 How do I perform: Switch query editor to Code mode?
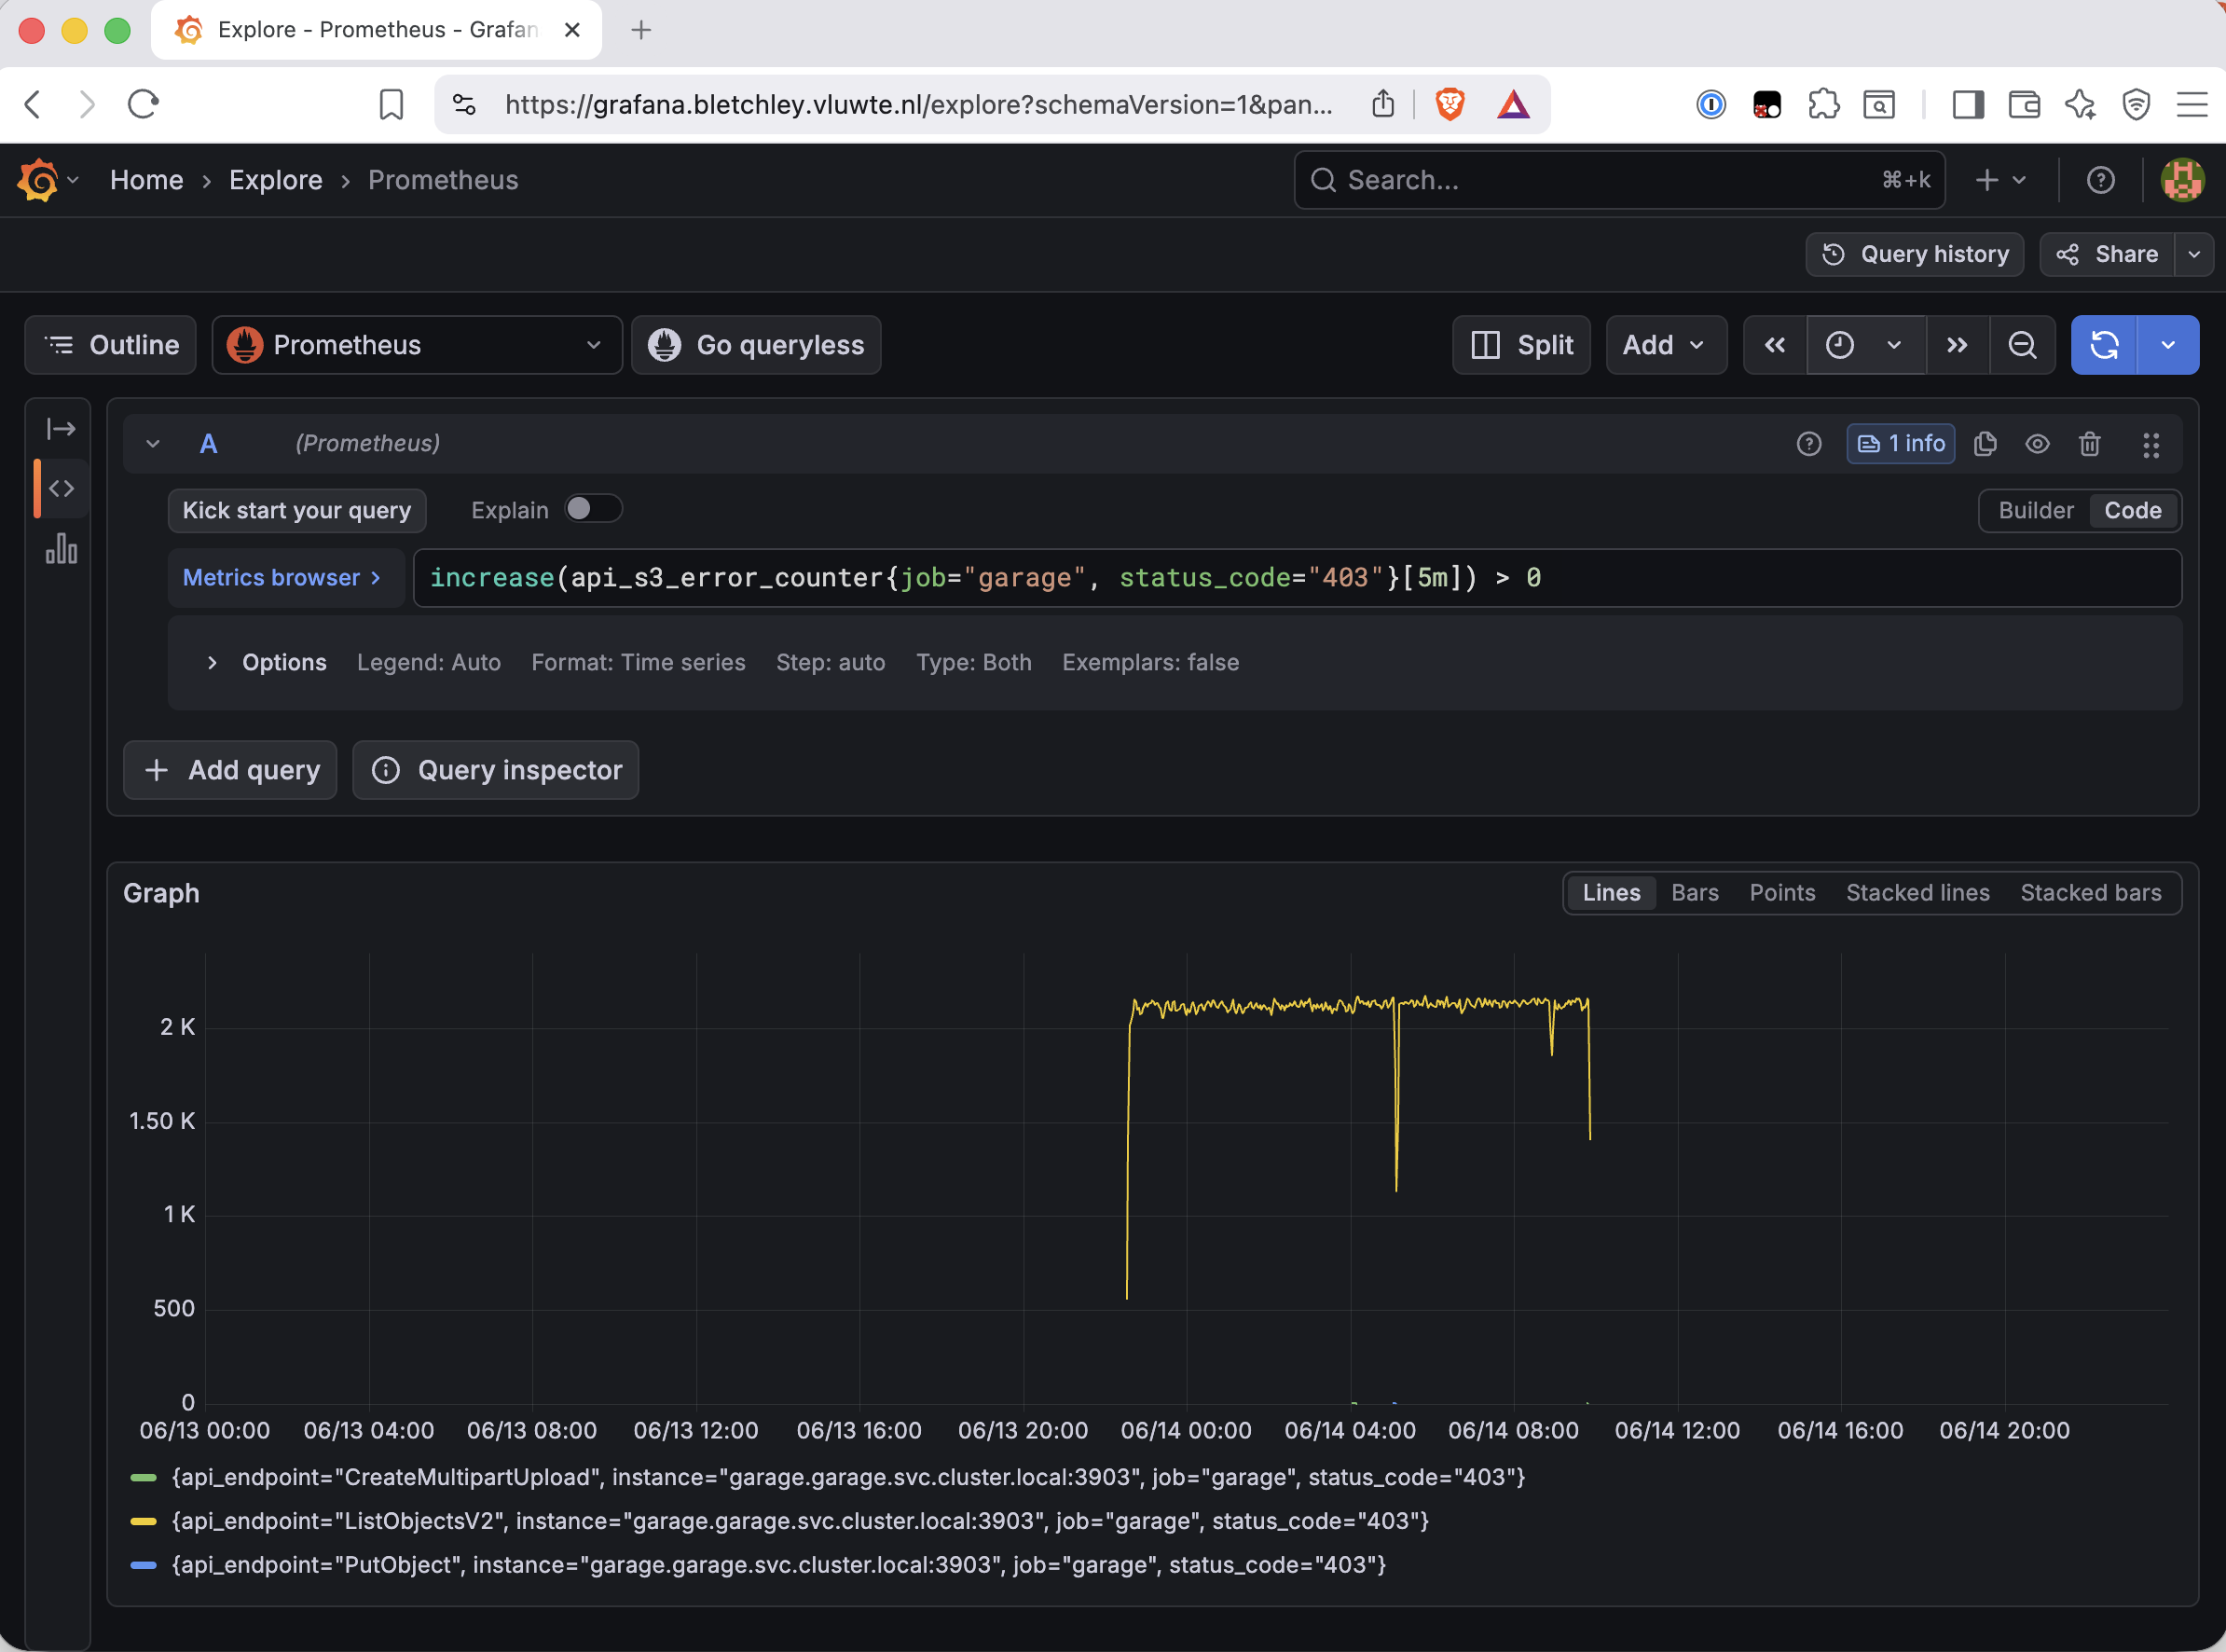pyautogui.click(x=2132, y=511)
